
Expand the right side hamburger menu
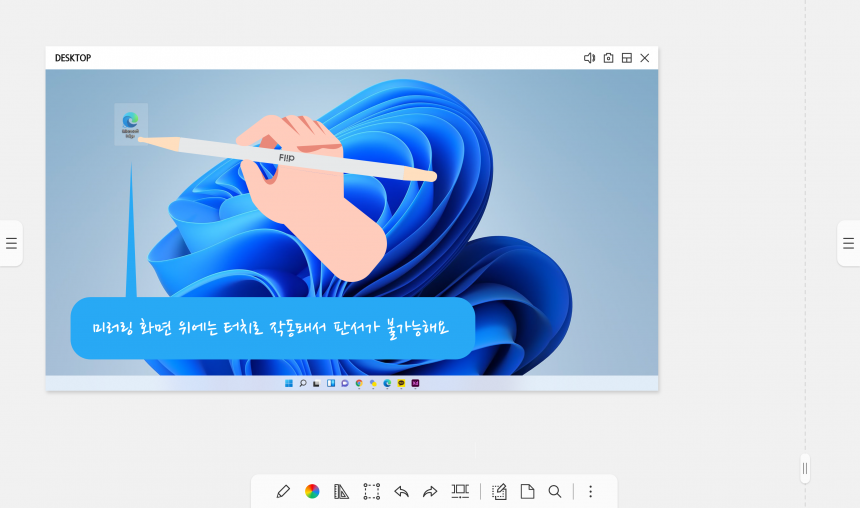(848, 243)
